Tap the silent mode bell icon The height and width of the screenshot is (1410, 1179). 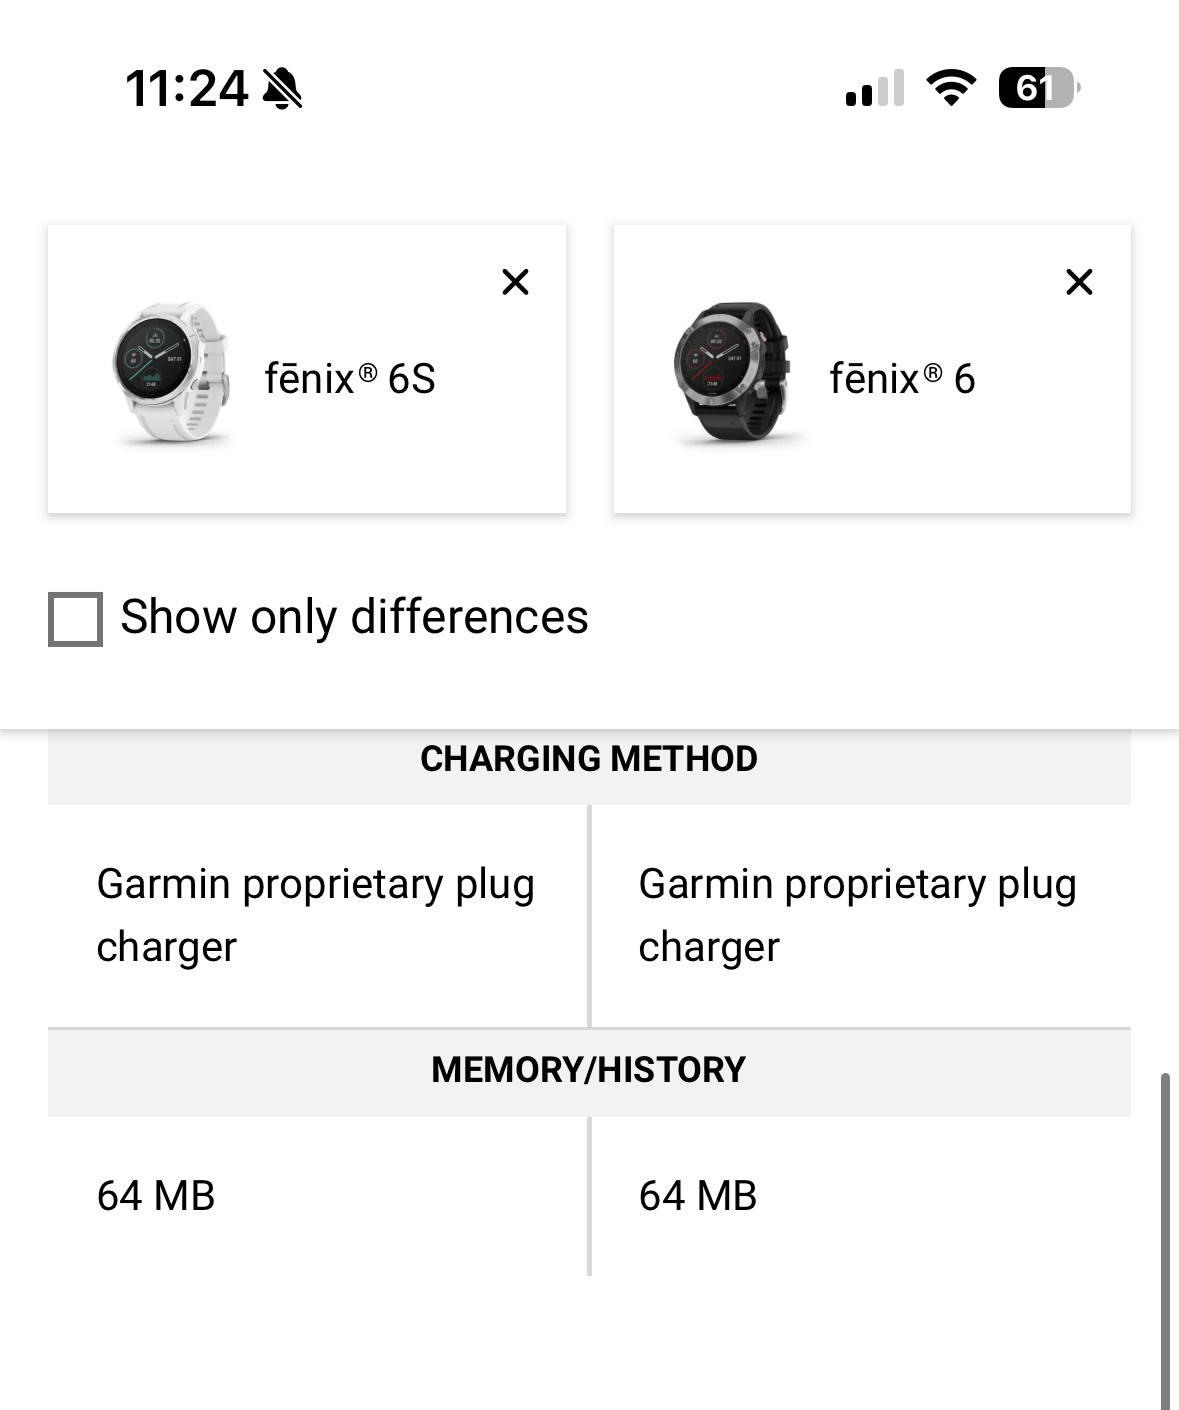pyautogui.click(x=282, y=88)
